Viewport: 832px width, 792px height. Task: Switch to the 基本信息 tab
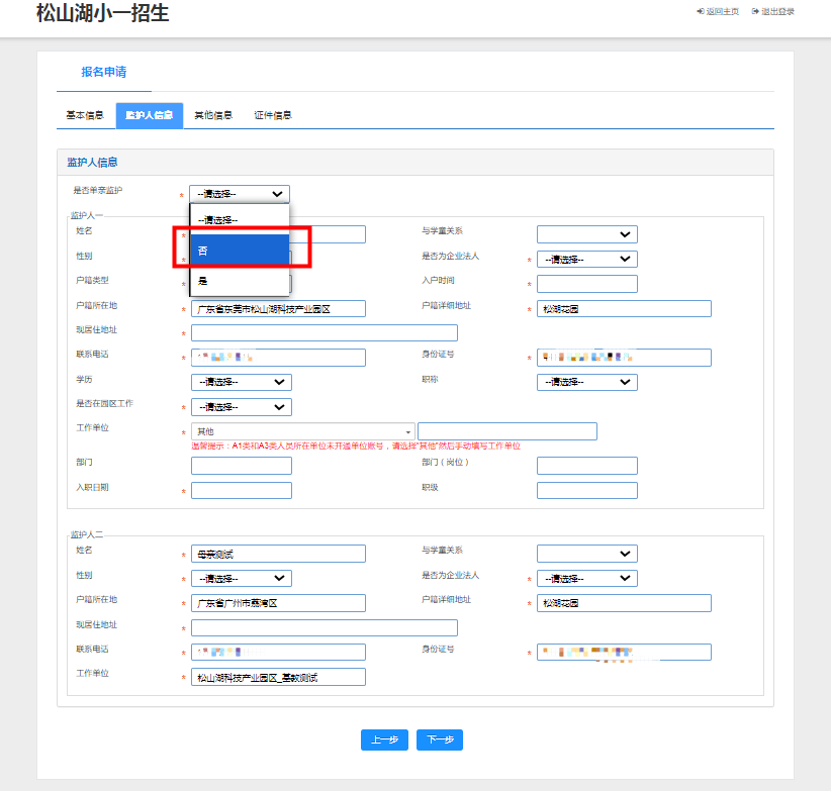[85, 116]
